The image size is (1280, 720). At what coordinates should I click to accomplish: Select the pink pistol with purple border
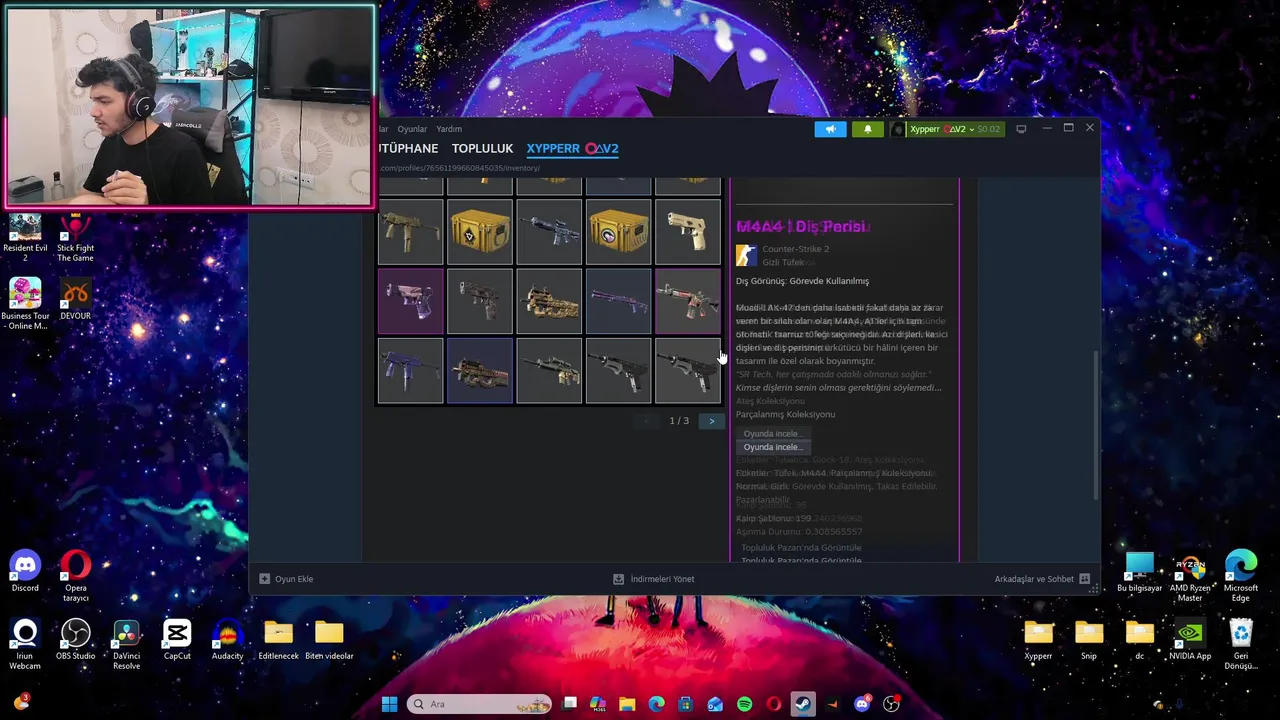[x=411, y=301]
